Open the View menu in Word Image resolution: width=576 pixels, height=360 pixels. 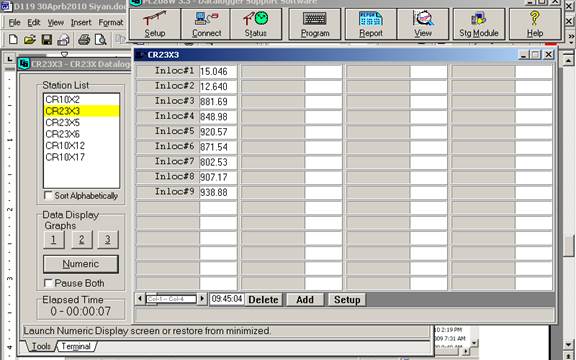(x=55, y=23)
